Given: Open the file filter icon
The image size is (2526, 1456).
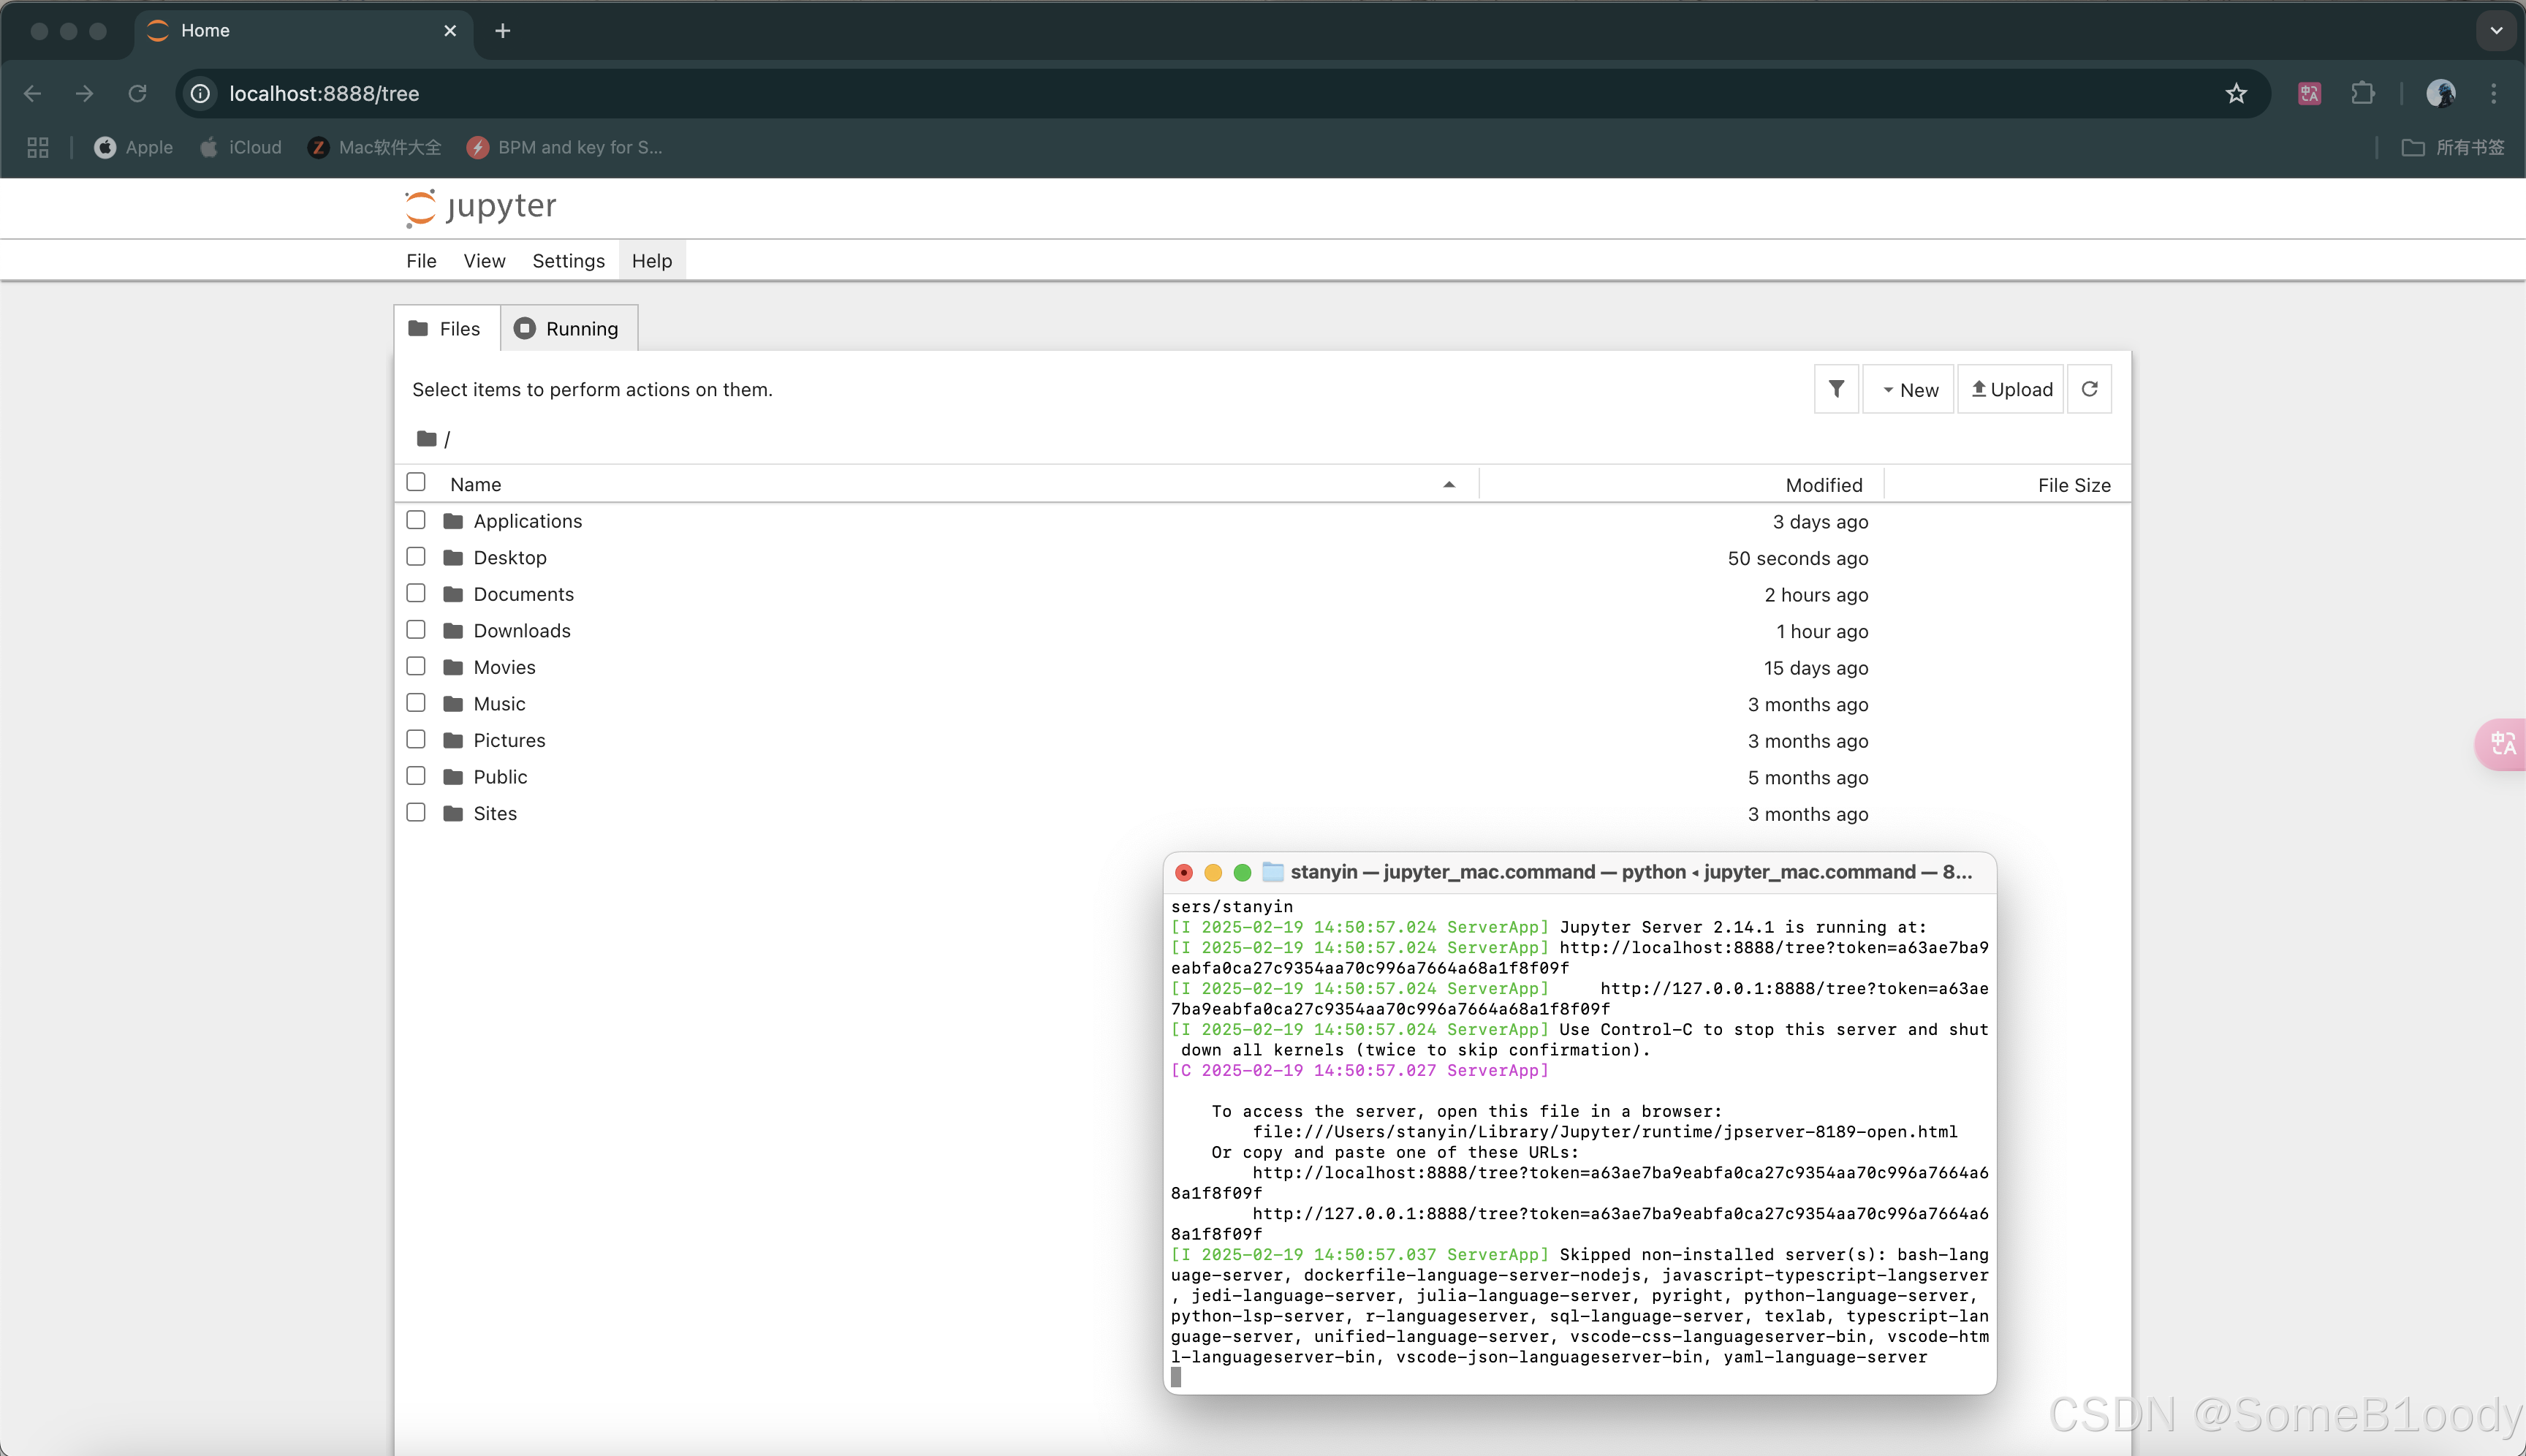Looking at the screenshot, I should click(x=1836, y=389).
